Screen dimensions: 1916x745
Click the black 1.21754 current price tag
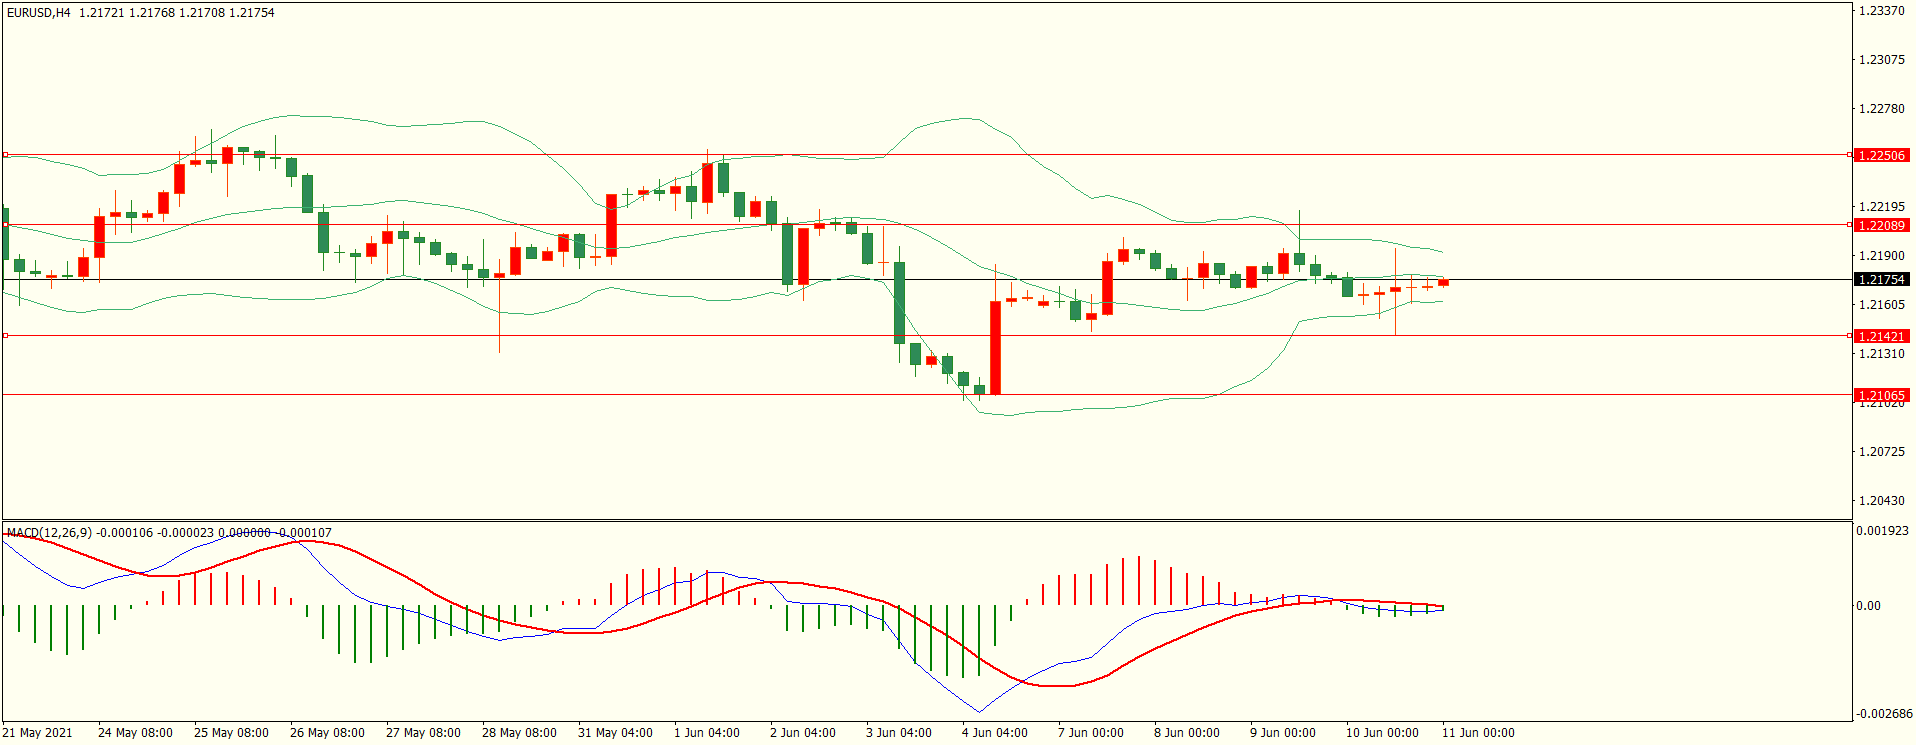pos(1881,280)
